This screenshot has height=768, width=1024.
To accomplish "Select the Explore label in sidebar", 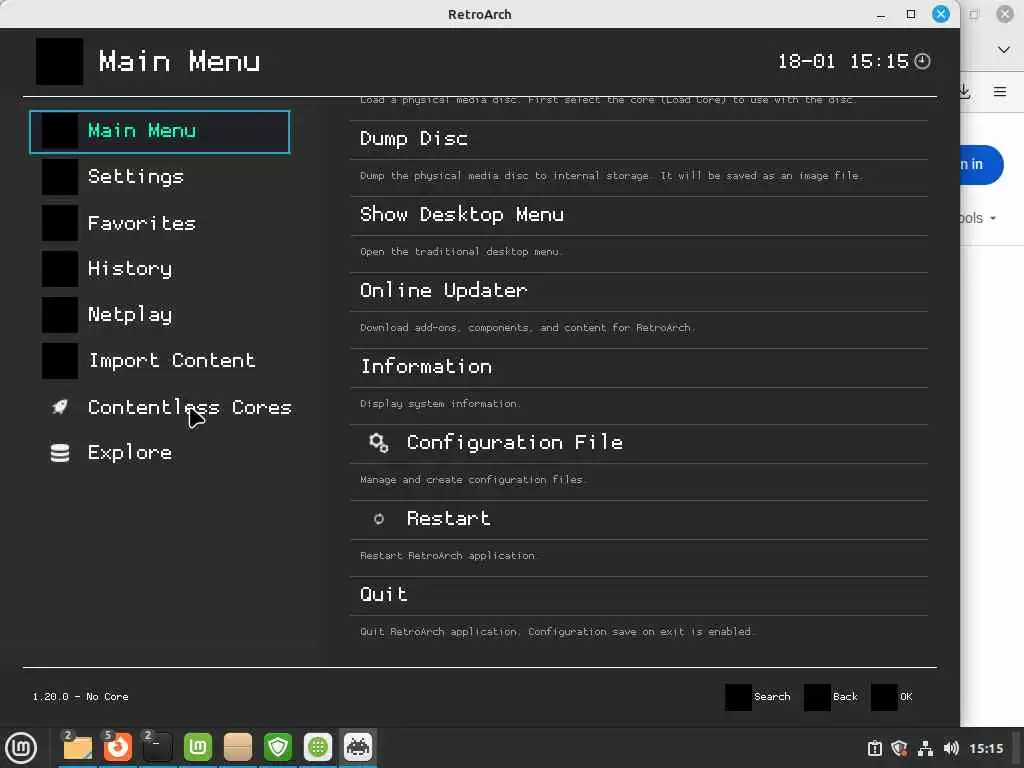I will [x=130, y=453].
